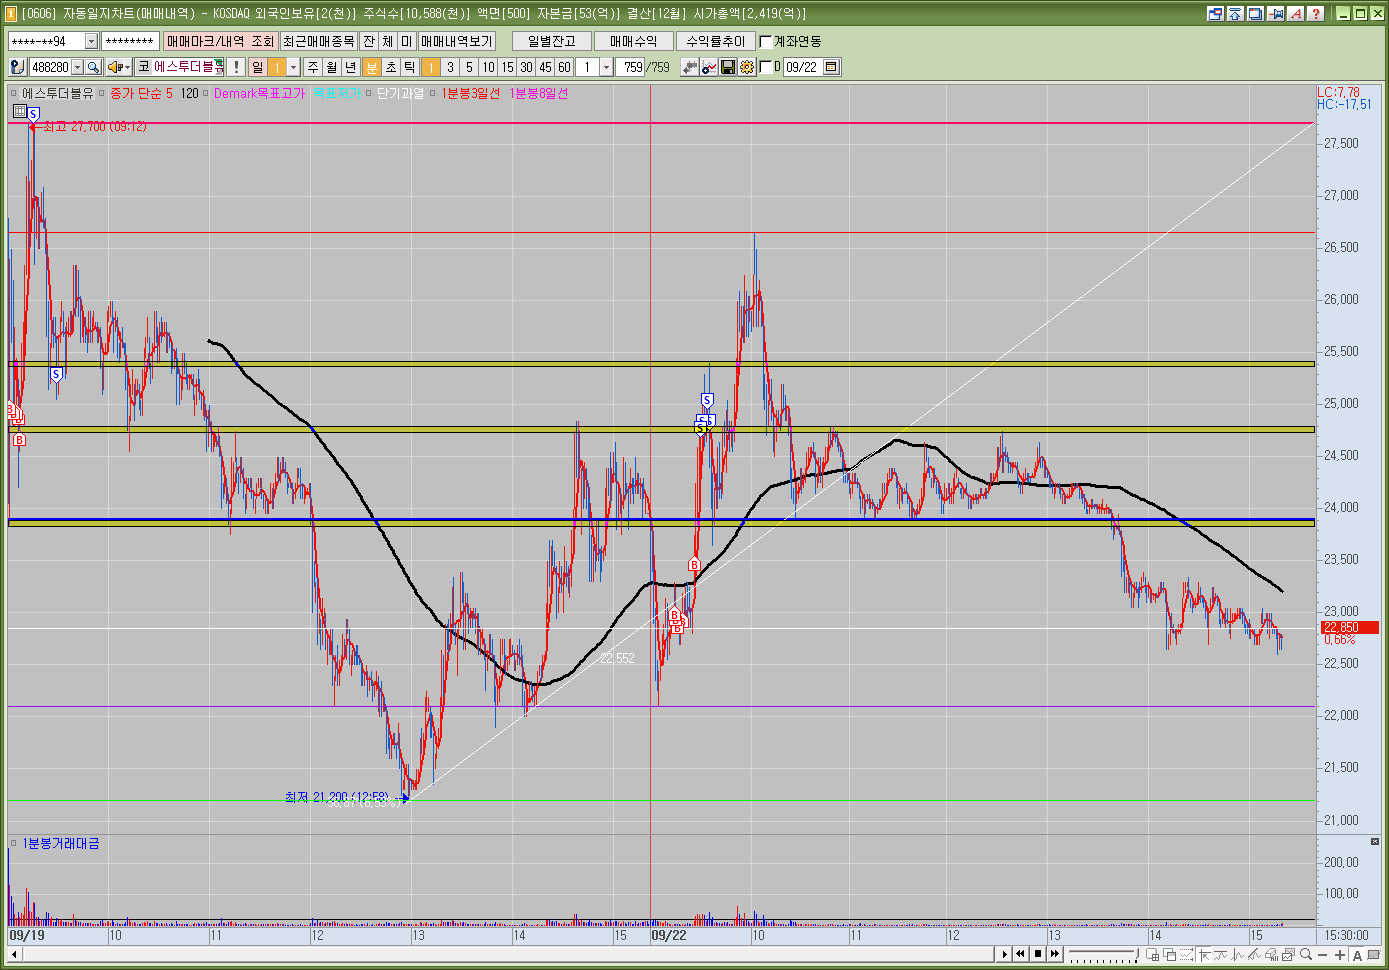Image resolution: width=1389 pixels, height=970 pixels.
Task: Click the password field with asterisks
Action: click(x=130, y=41)
